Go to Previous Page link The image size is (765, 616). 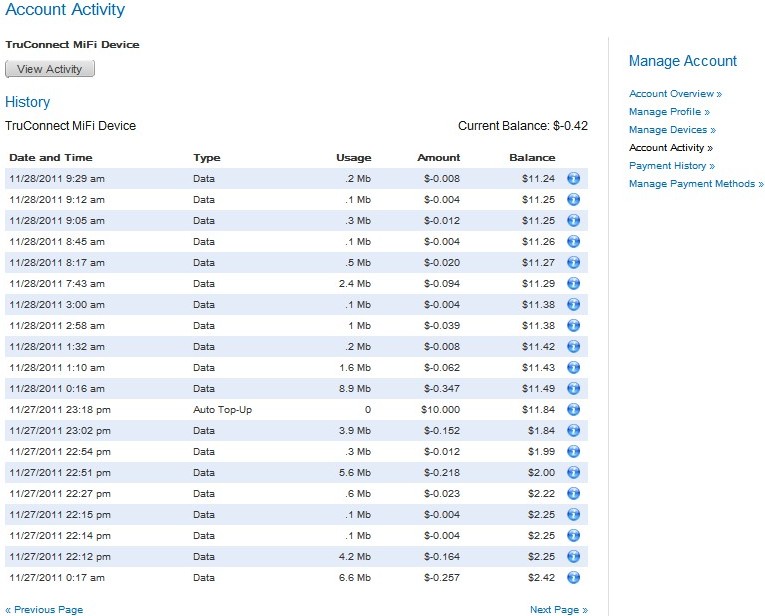coord(44,610)
